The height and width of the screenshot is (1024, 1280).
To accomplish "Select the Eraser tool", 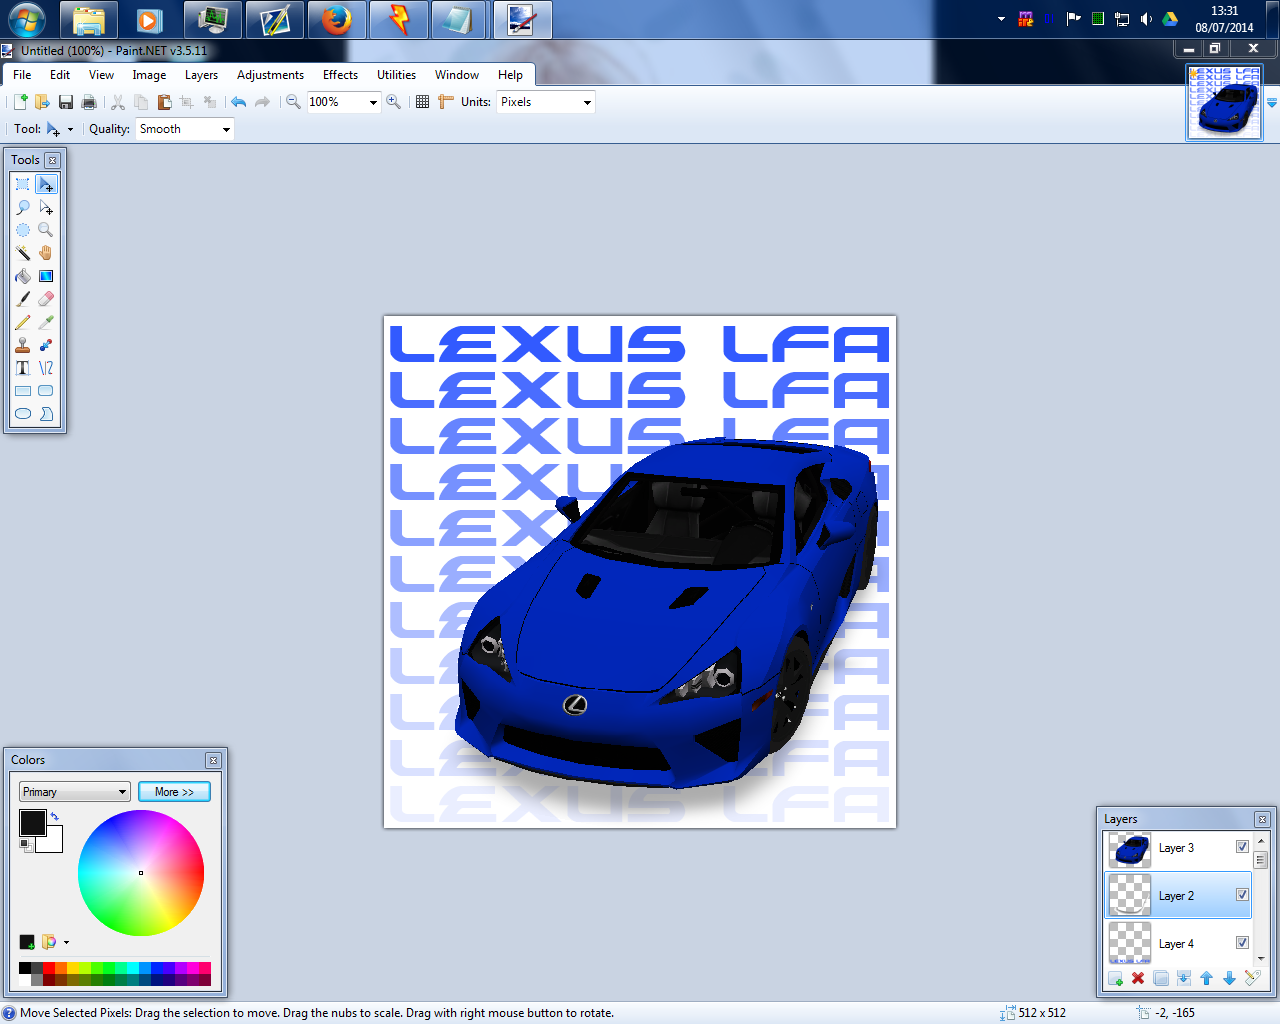I will (46, 299).
